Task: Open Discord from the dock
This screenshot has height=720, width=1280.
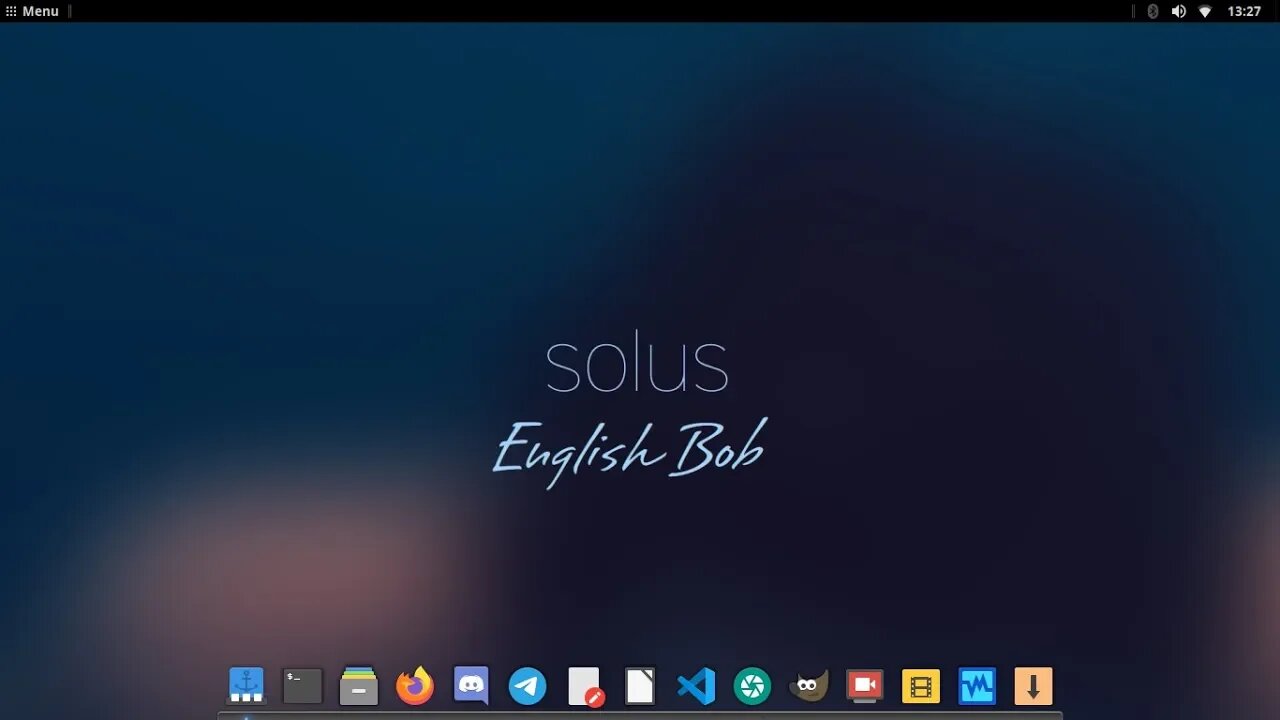Action: (471, 686)
